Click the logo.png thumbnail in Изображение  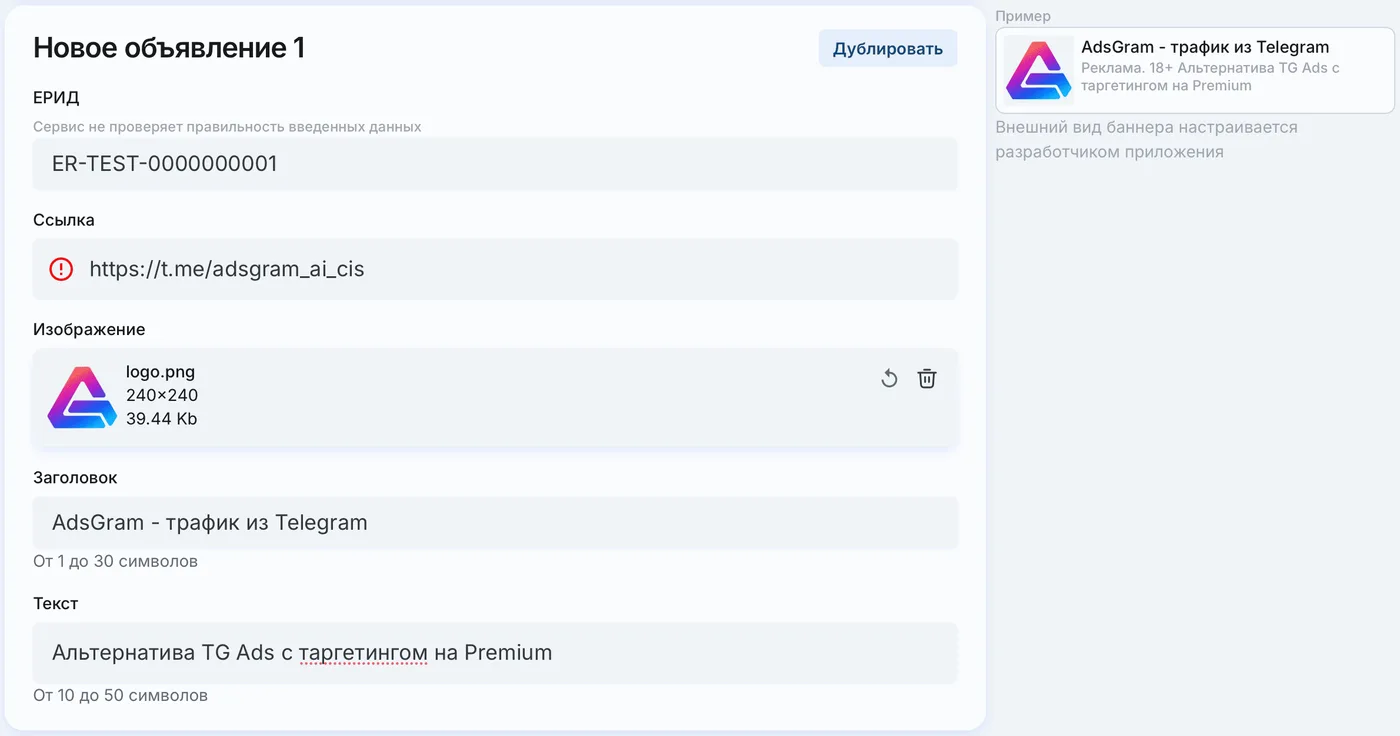tap(82, 397)
